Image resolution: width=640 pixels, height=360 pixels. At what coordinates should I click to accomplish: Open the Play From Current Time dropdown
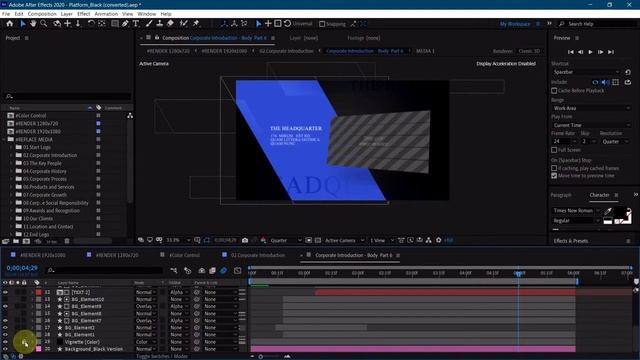tap(591, 125)
